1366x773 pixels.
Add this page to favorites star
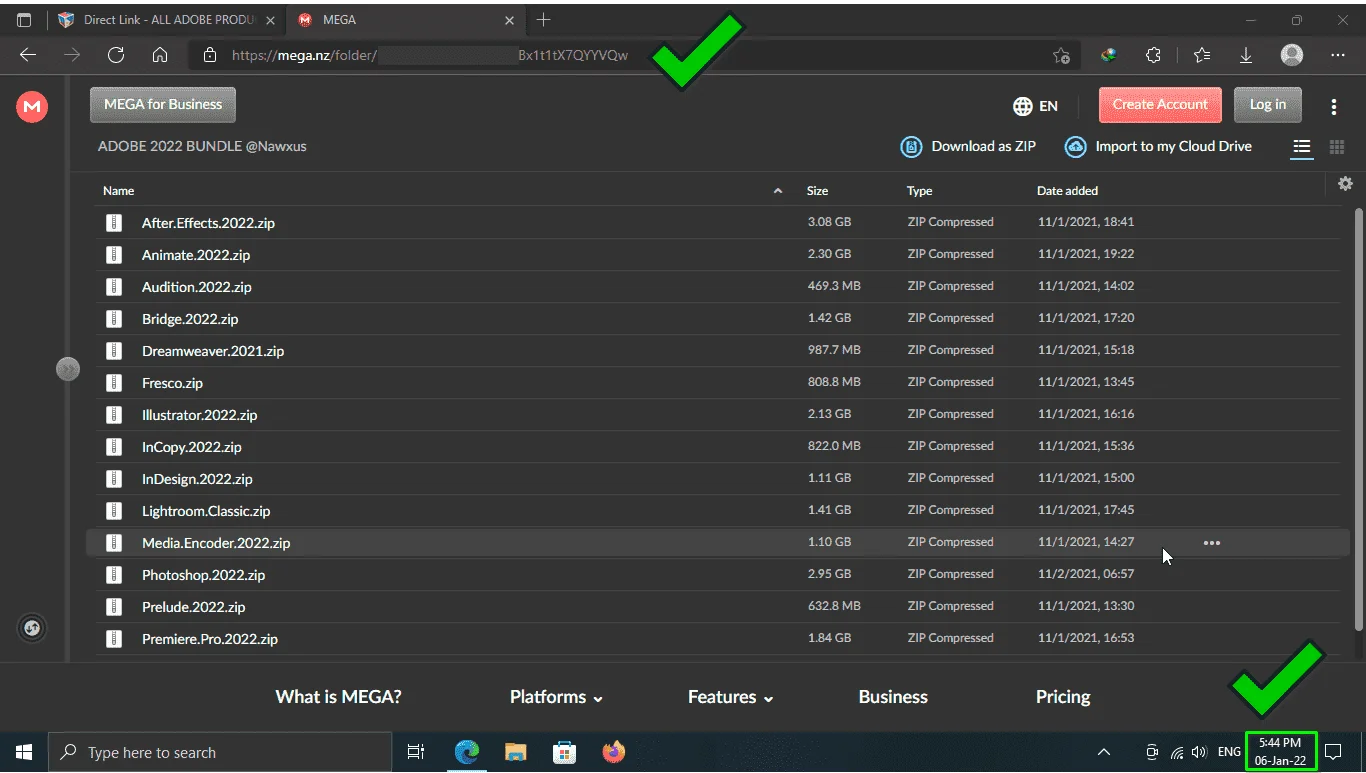click(1061, 56)
